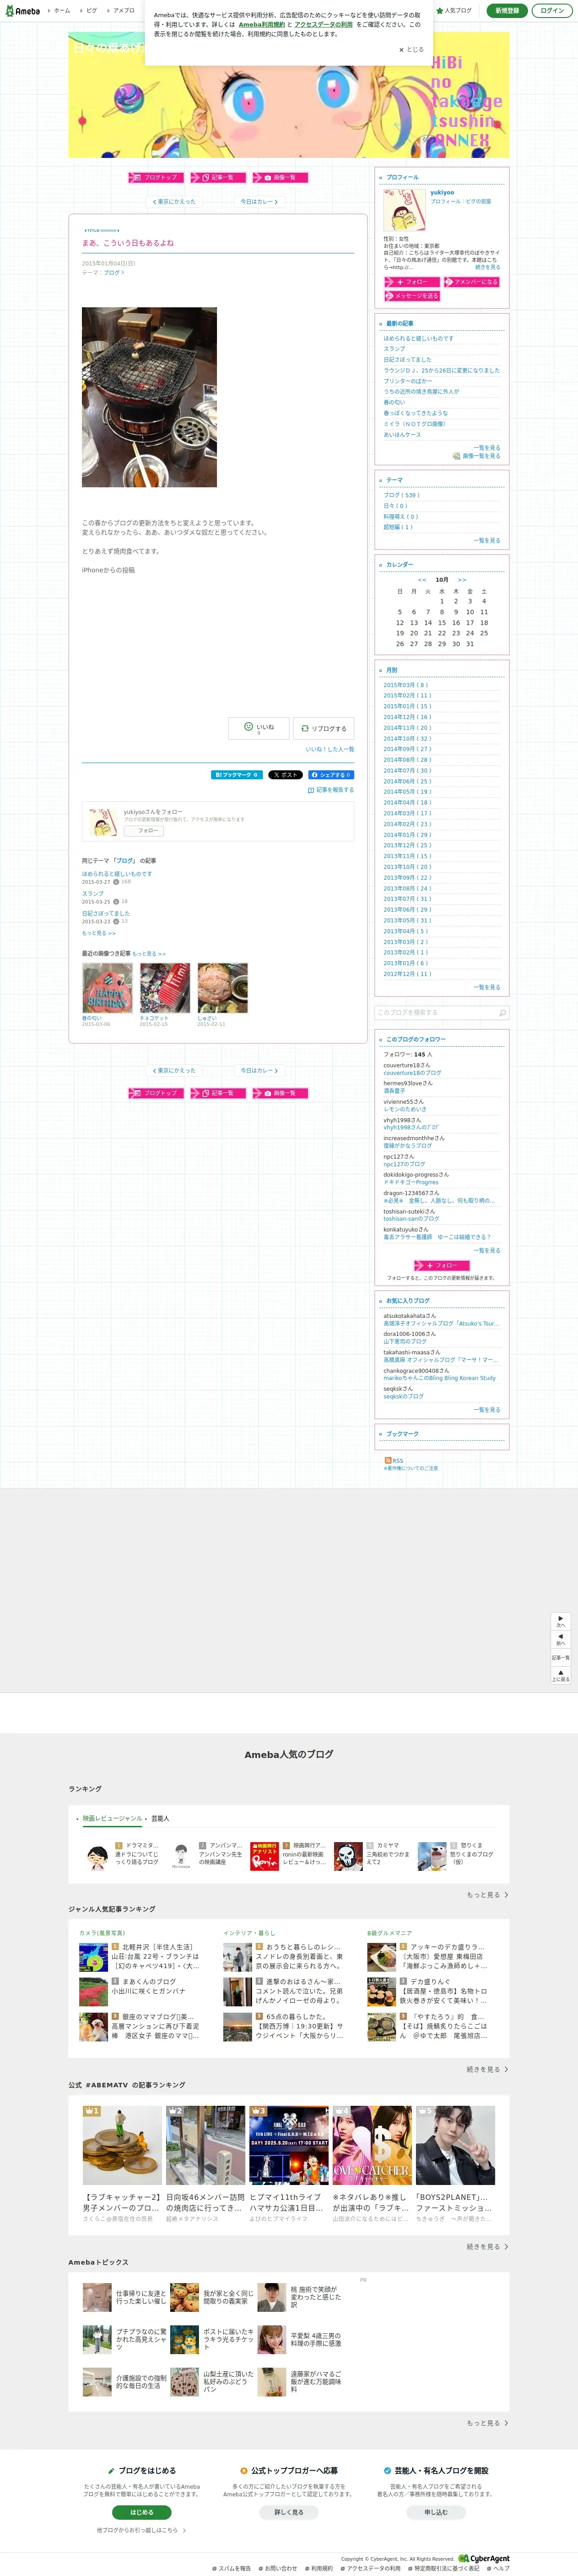Viewport: 578px width, 2576px height.
Task: Click the CyberAgent logo in footer
Action: 484,2559
